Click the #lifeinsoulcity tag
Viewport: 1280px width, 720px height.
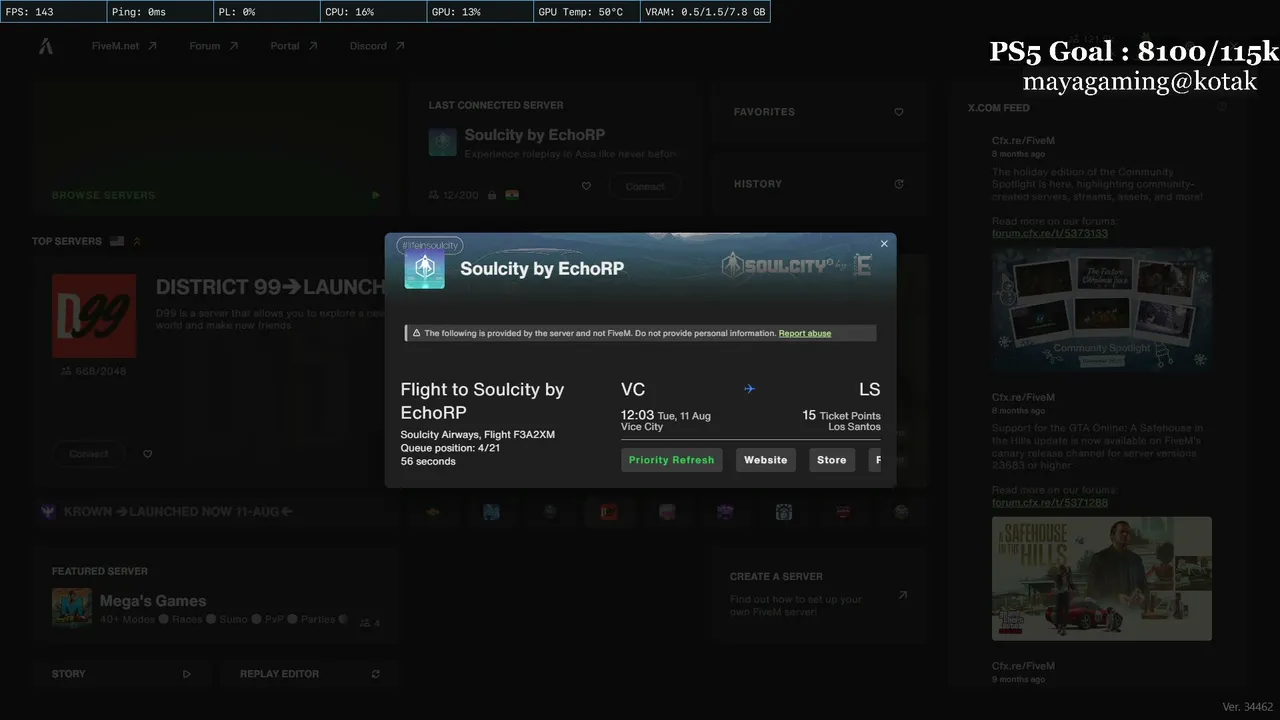coord(428,245)
